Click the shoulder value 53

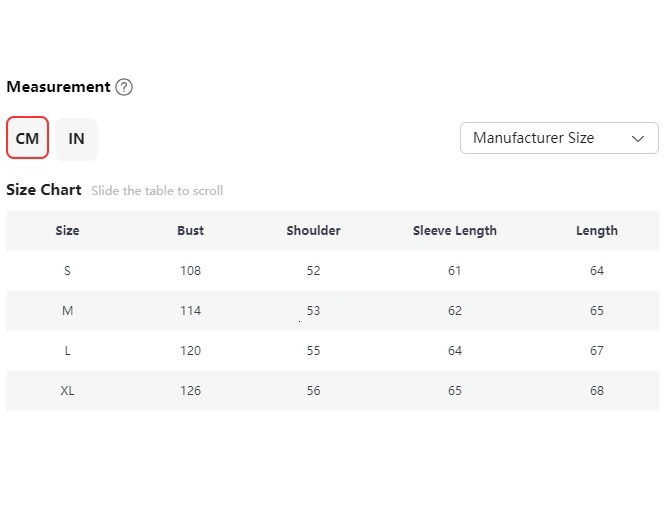click(x=313, y=311)
